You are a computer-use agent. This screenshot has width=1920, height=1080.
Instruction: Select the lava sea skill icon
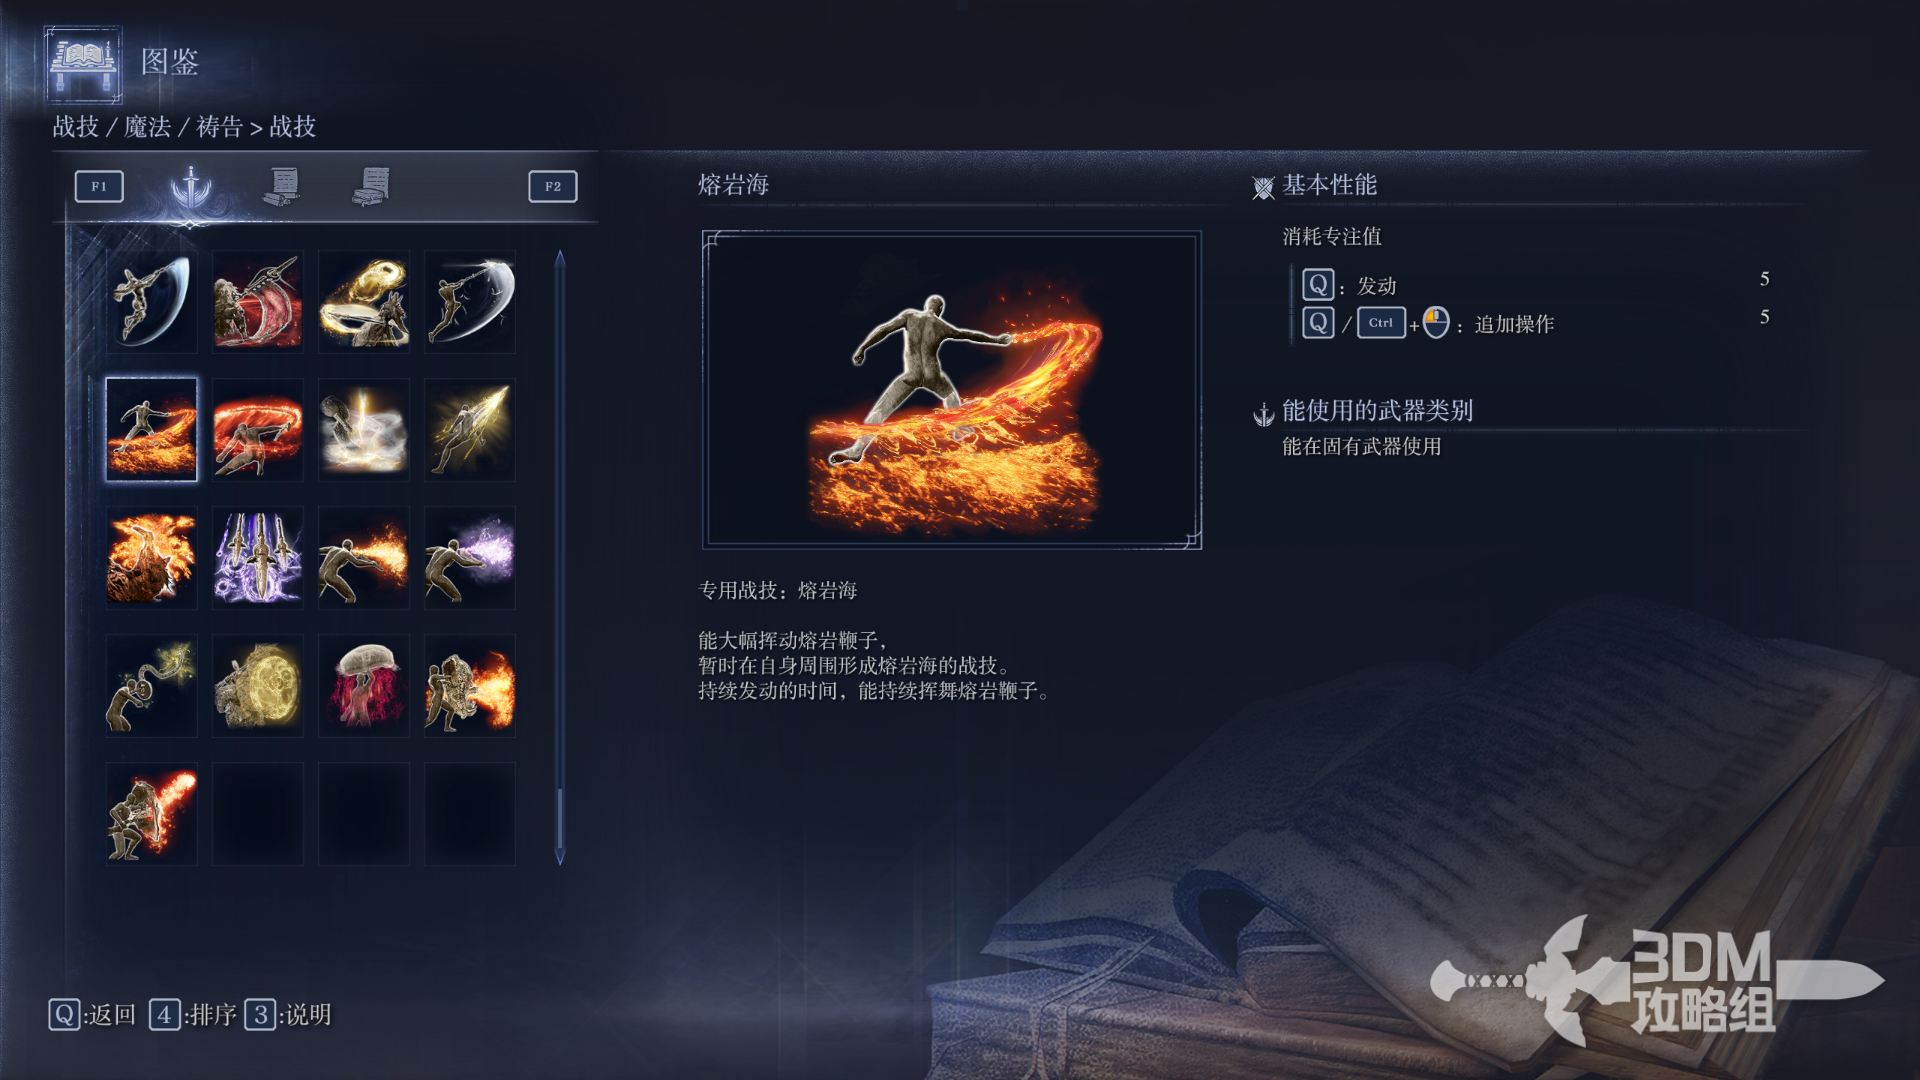[x=152, y=430]
